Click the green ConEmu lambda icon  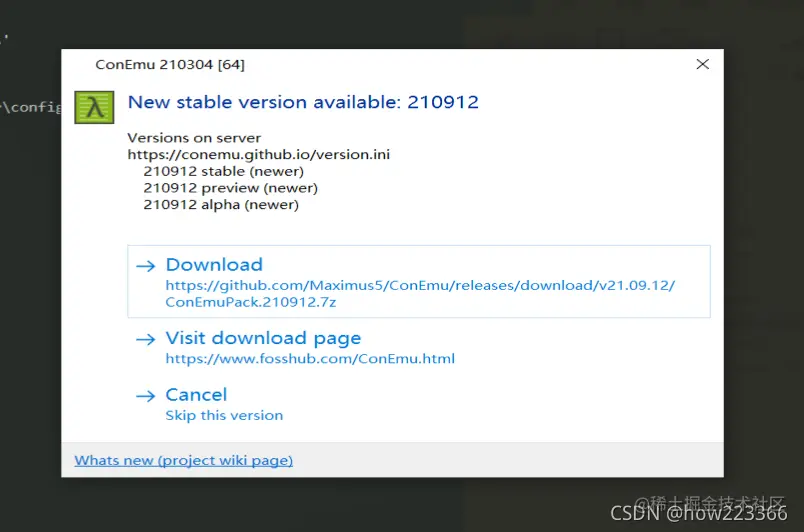tap(94, 107)
